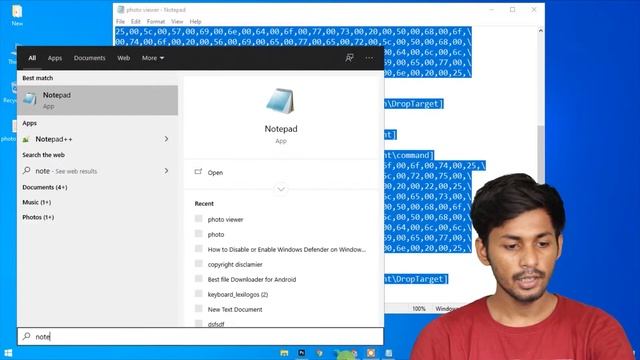Click 100% zoom in Notepad status bar
The image size is (640, 360).
pos(419,309)
